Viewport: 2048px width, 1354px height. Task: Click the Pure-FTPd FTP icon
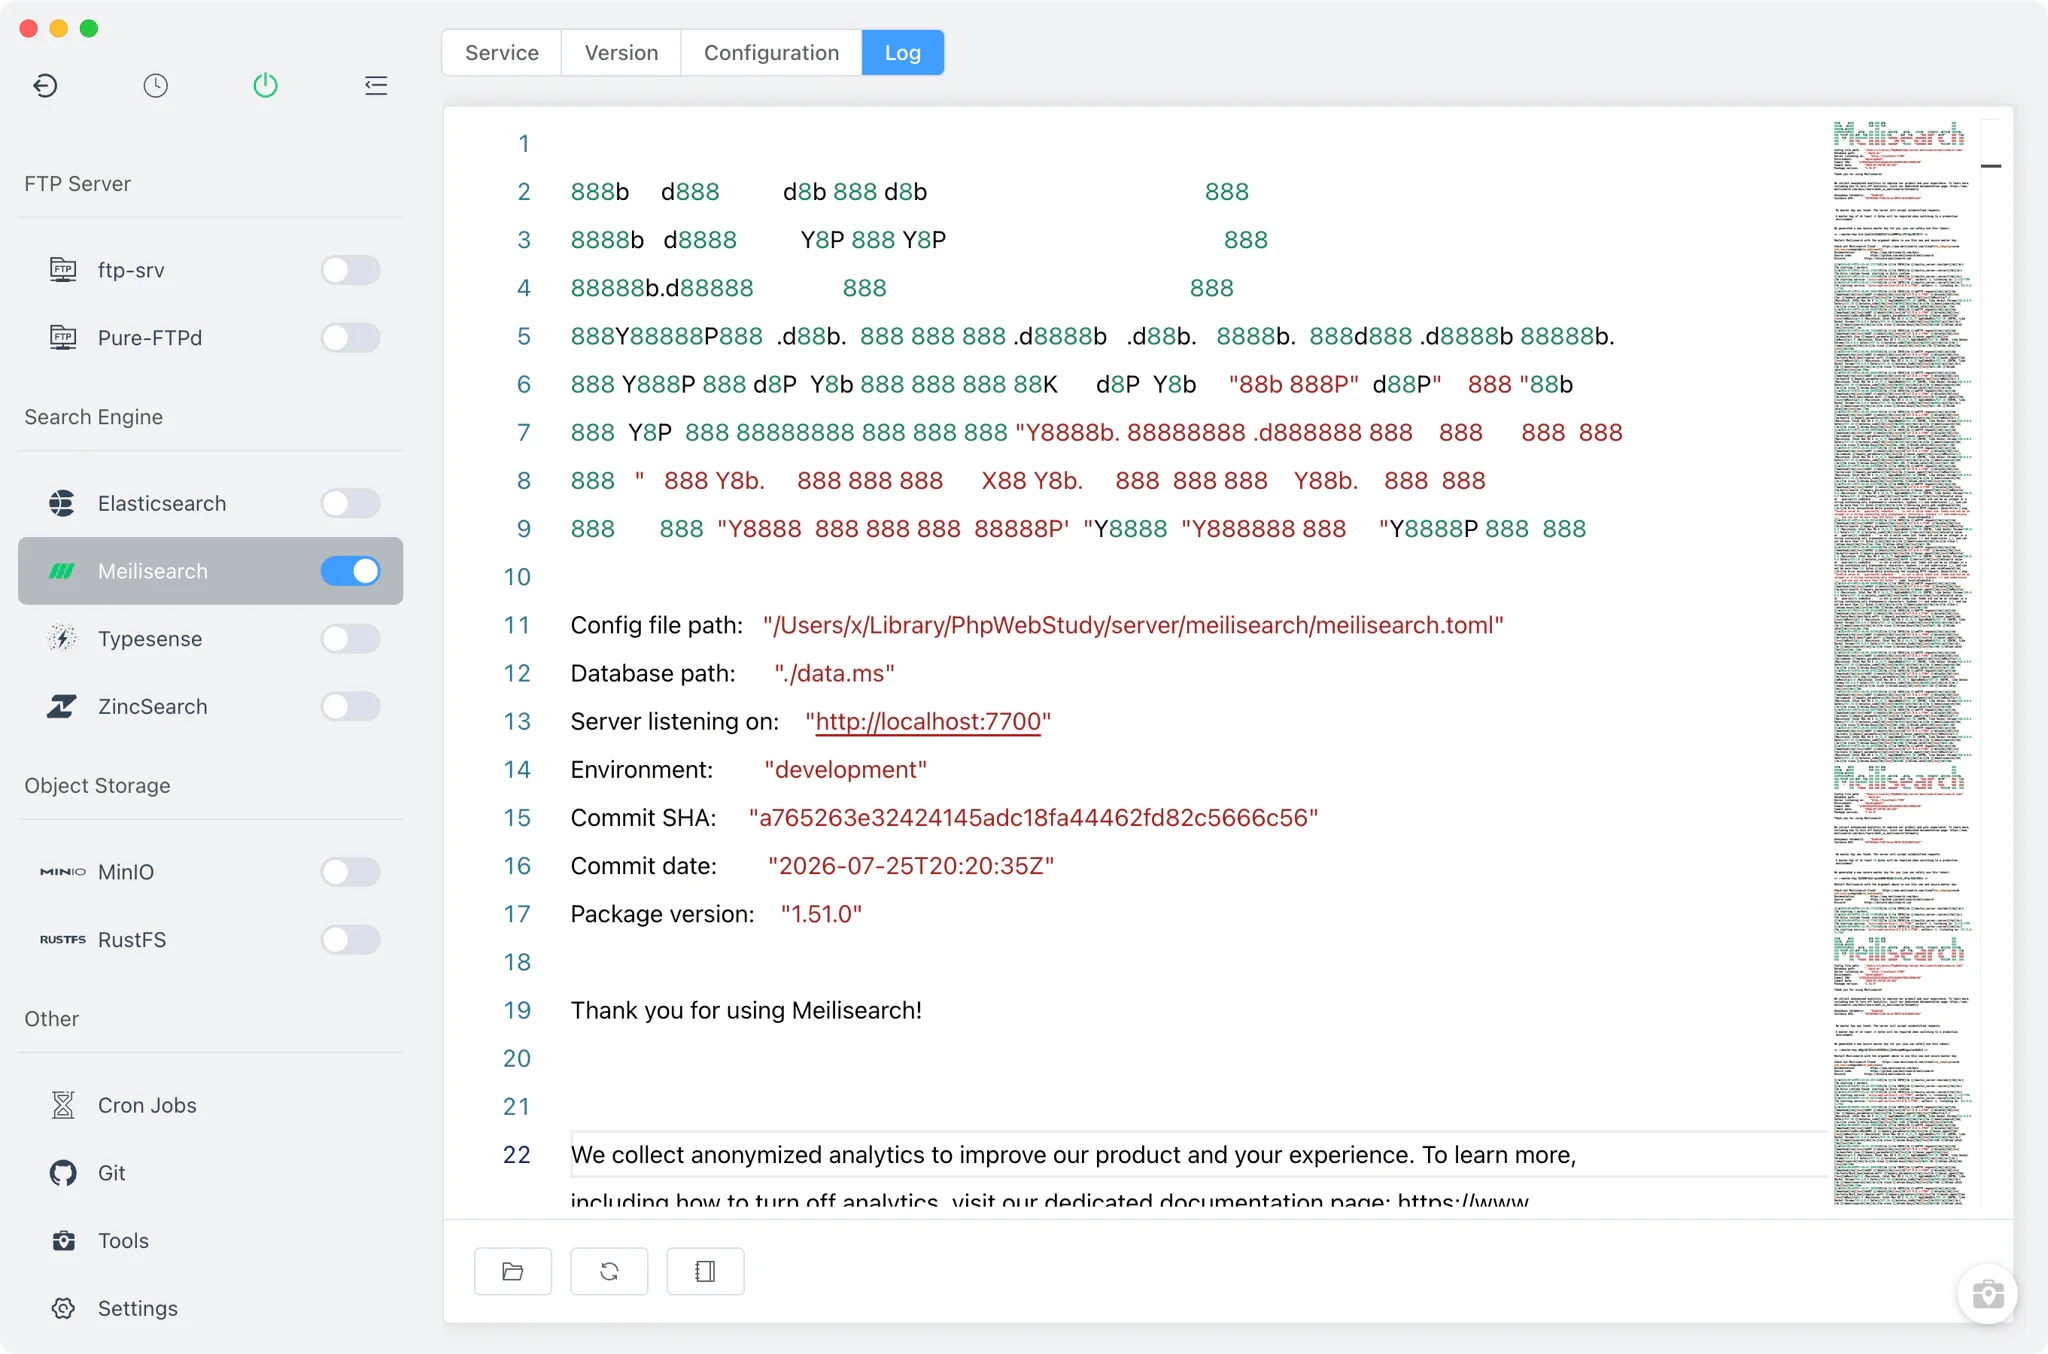coord(63,337)
